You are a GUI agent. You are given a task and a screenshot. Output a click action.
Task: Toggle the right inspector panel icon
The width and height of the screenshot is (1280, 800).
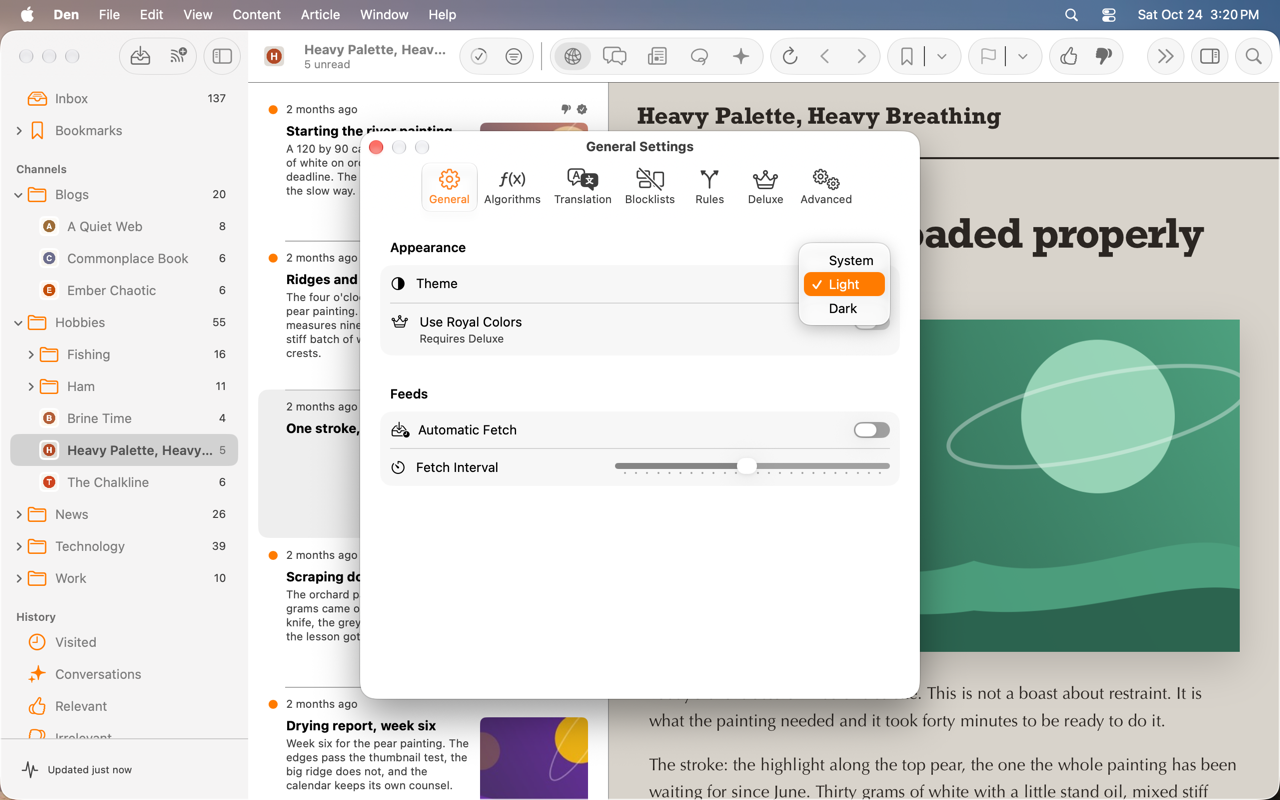1210,57
